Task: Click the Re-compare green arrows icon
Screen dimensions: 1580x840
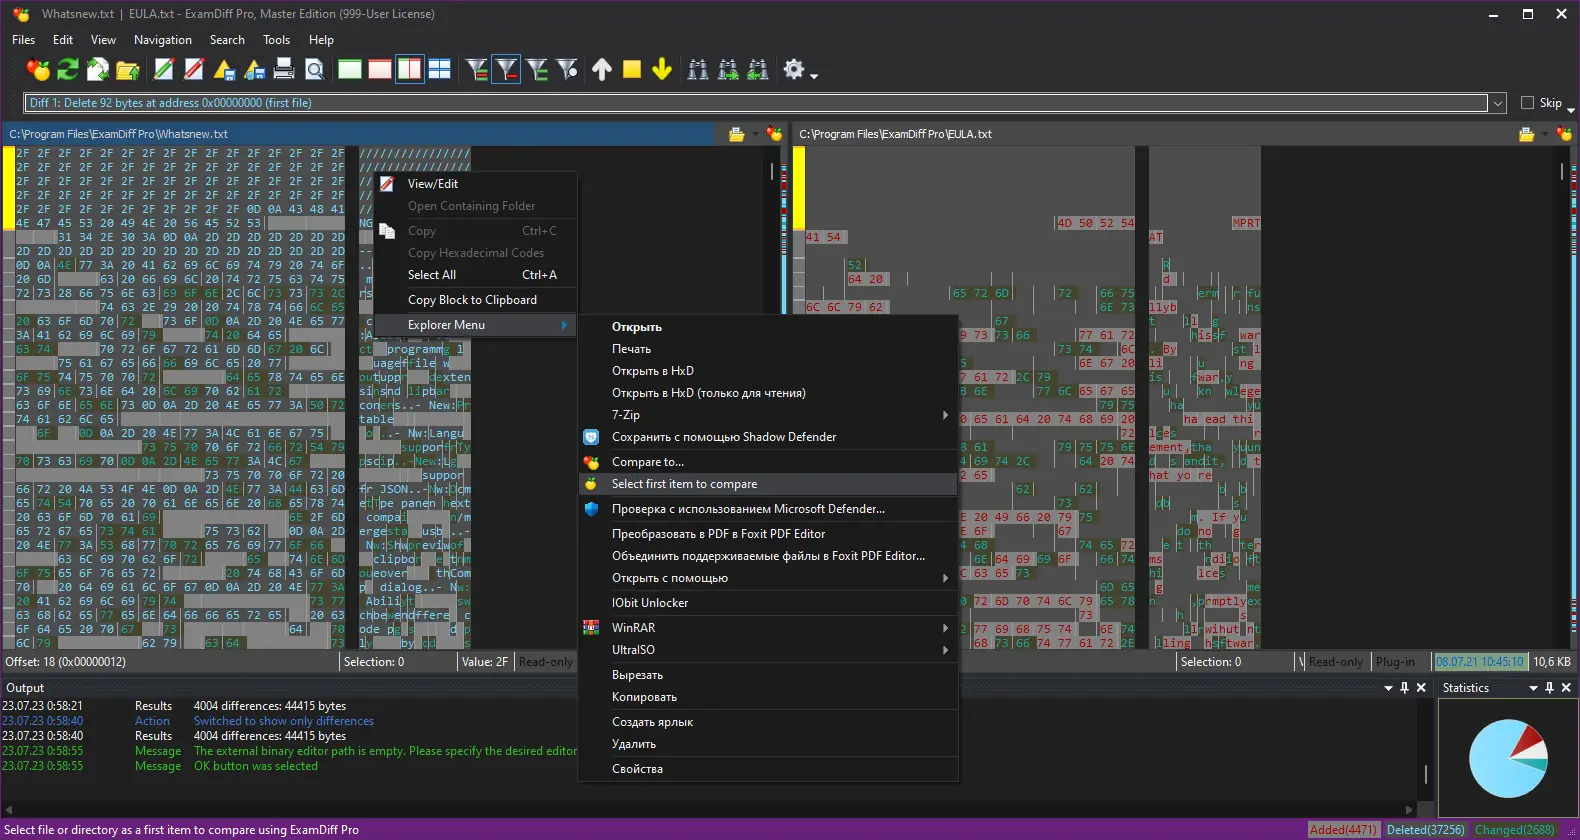Action: point(68,69)
